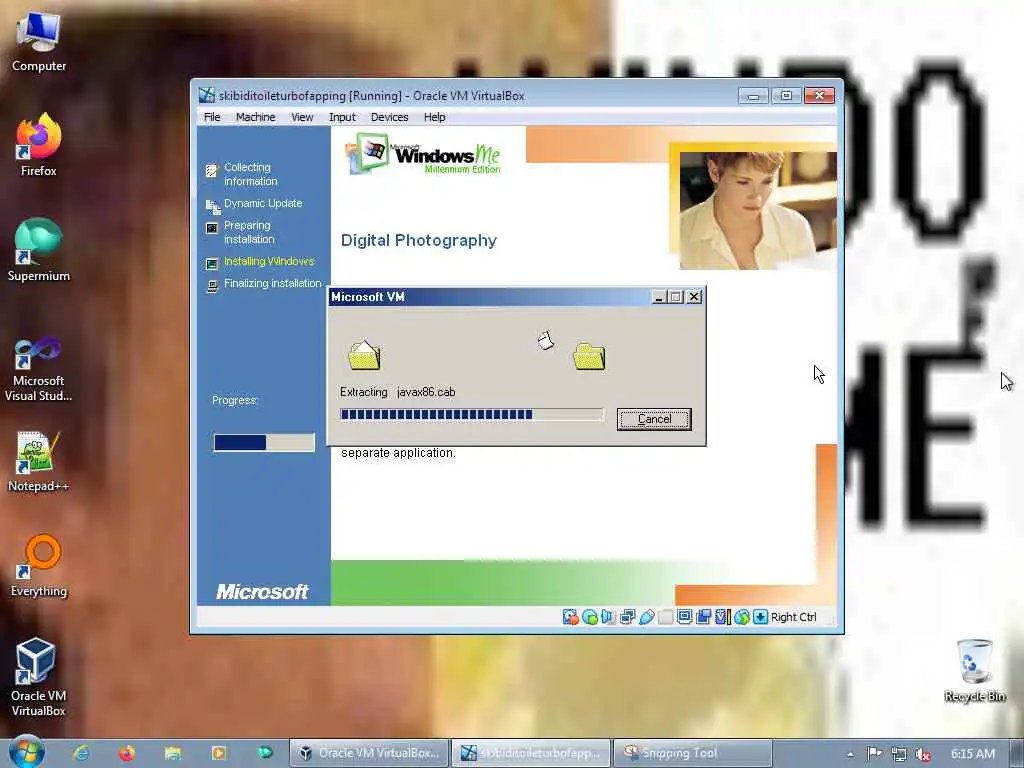
Task: Select Oracle VM VirtualBox desktop shortcut
Action: point(39,678)
